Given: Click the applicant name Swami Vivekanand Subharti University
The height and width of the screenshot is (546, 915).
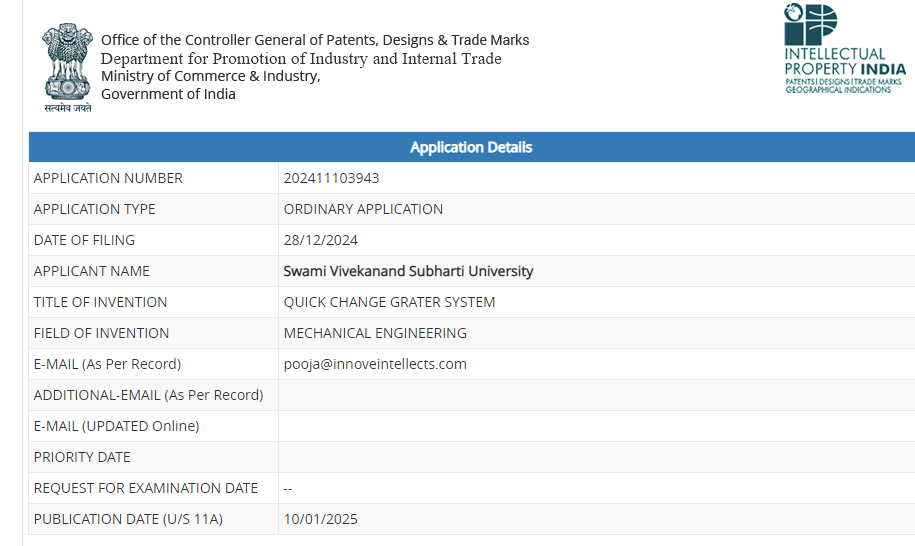Looking at the screenshot, I should [x=408, y=271].
